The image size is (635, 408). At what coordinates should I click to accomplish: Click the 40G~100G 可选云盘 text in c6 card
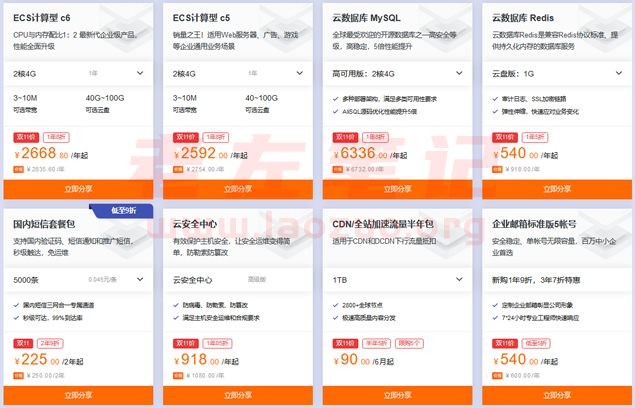coord(105,103)
